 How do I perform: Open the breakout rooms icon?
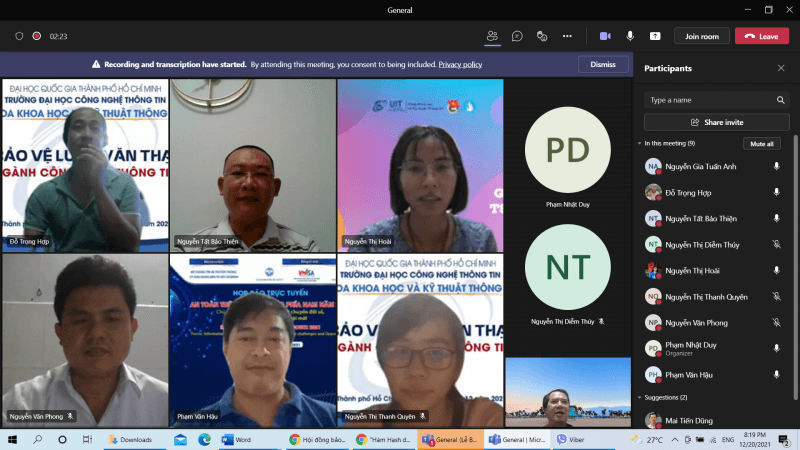tap(542, 36)
